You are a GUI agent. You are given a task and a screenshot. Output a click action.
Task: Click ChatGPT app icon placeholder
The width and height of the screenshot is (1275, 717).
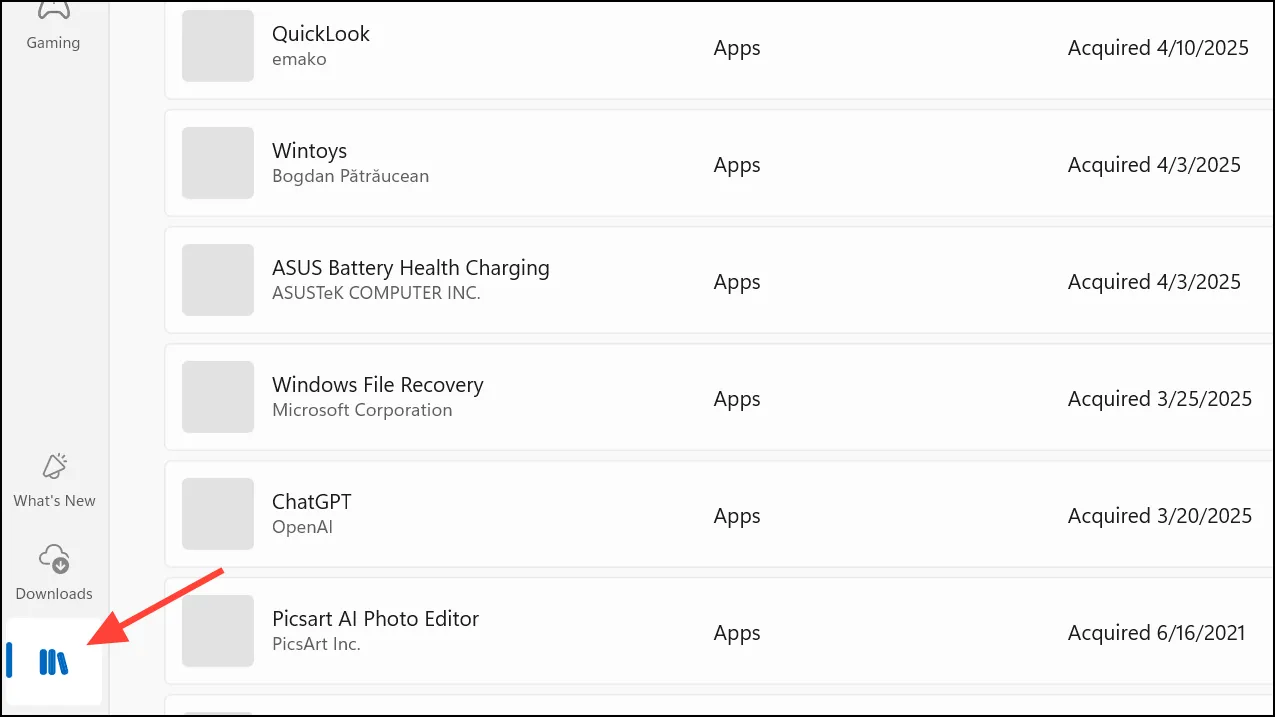pos(218,514)
